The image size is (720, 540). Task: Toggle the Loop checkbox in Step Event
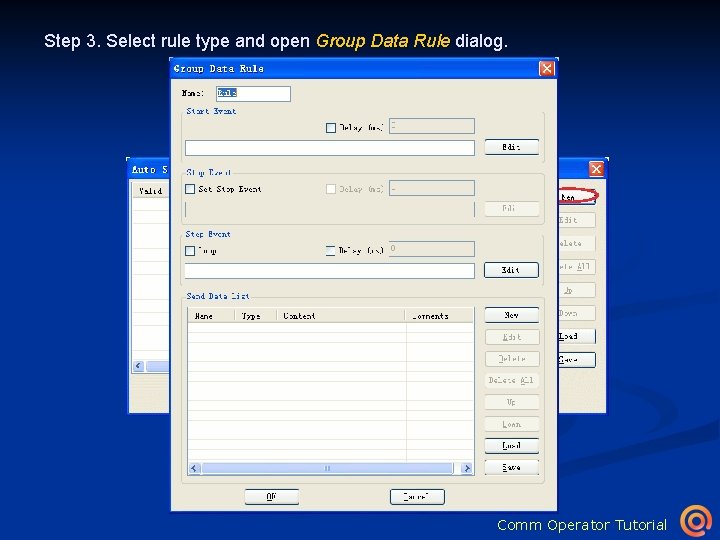(x=190, y=251)
